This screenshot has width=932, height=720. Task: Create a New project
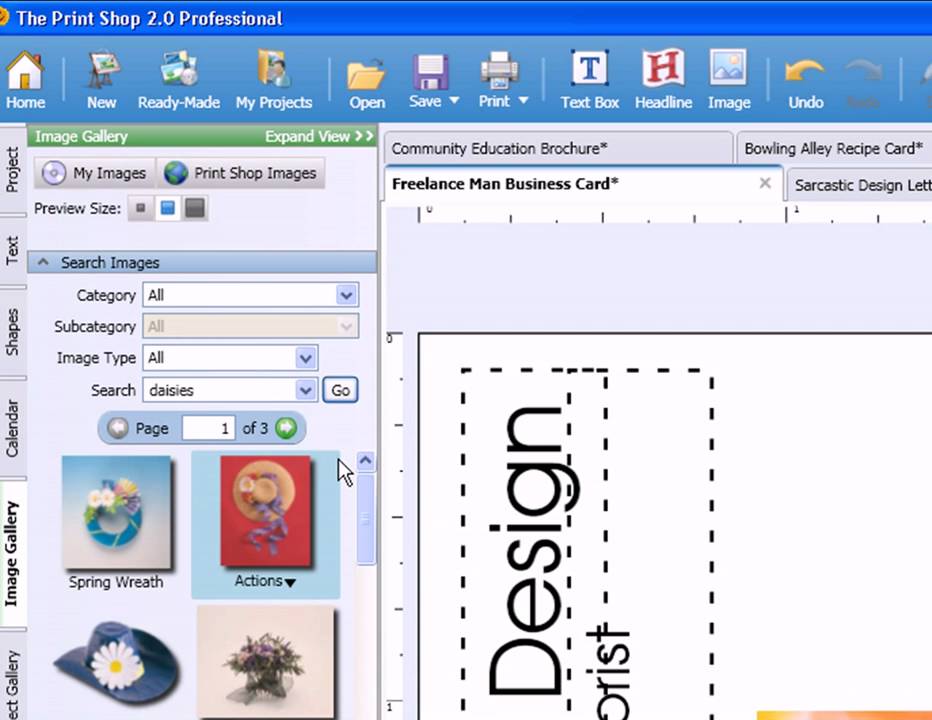(101, 80)
